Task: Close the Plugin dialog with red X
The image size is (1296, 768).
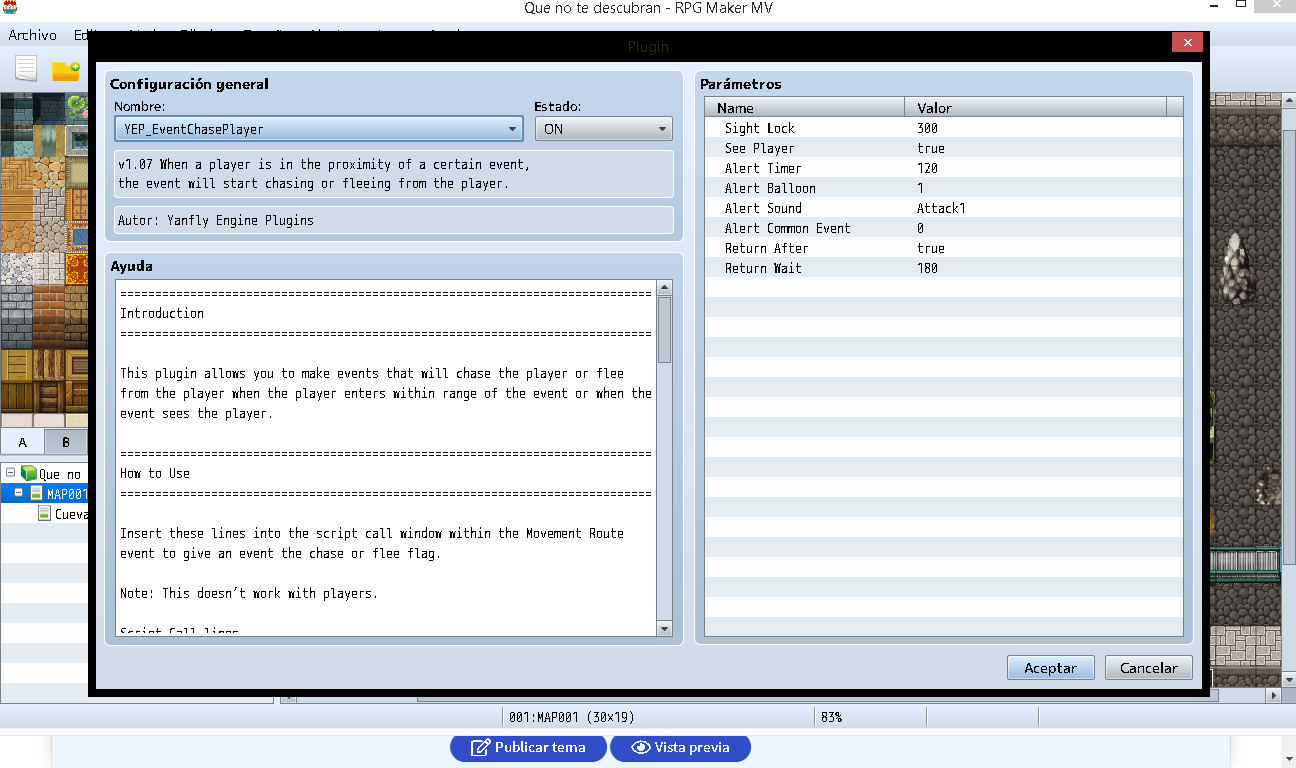Action: point(1186,43)
